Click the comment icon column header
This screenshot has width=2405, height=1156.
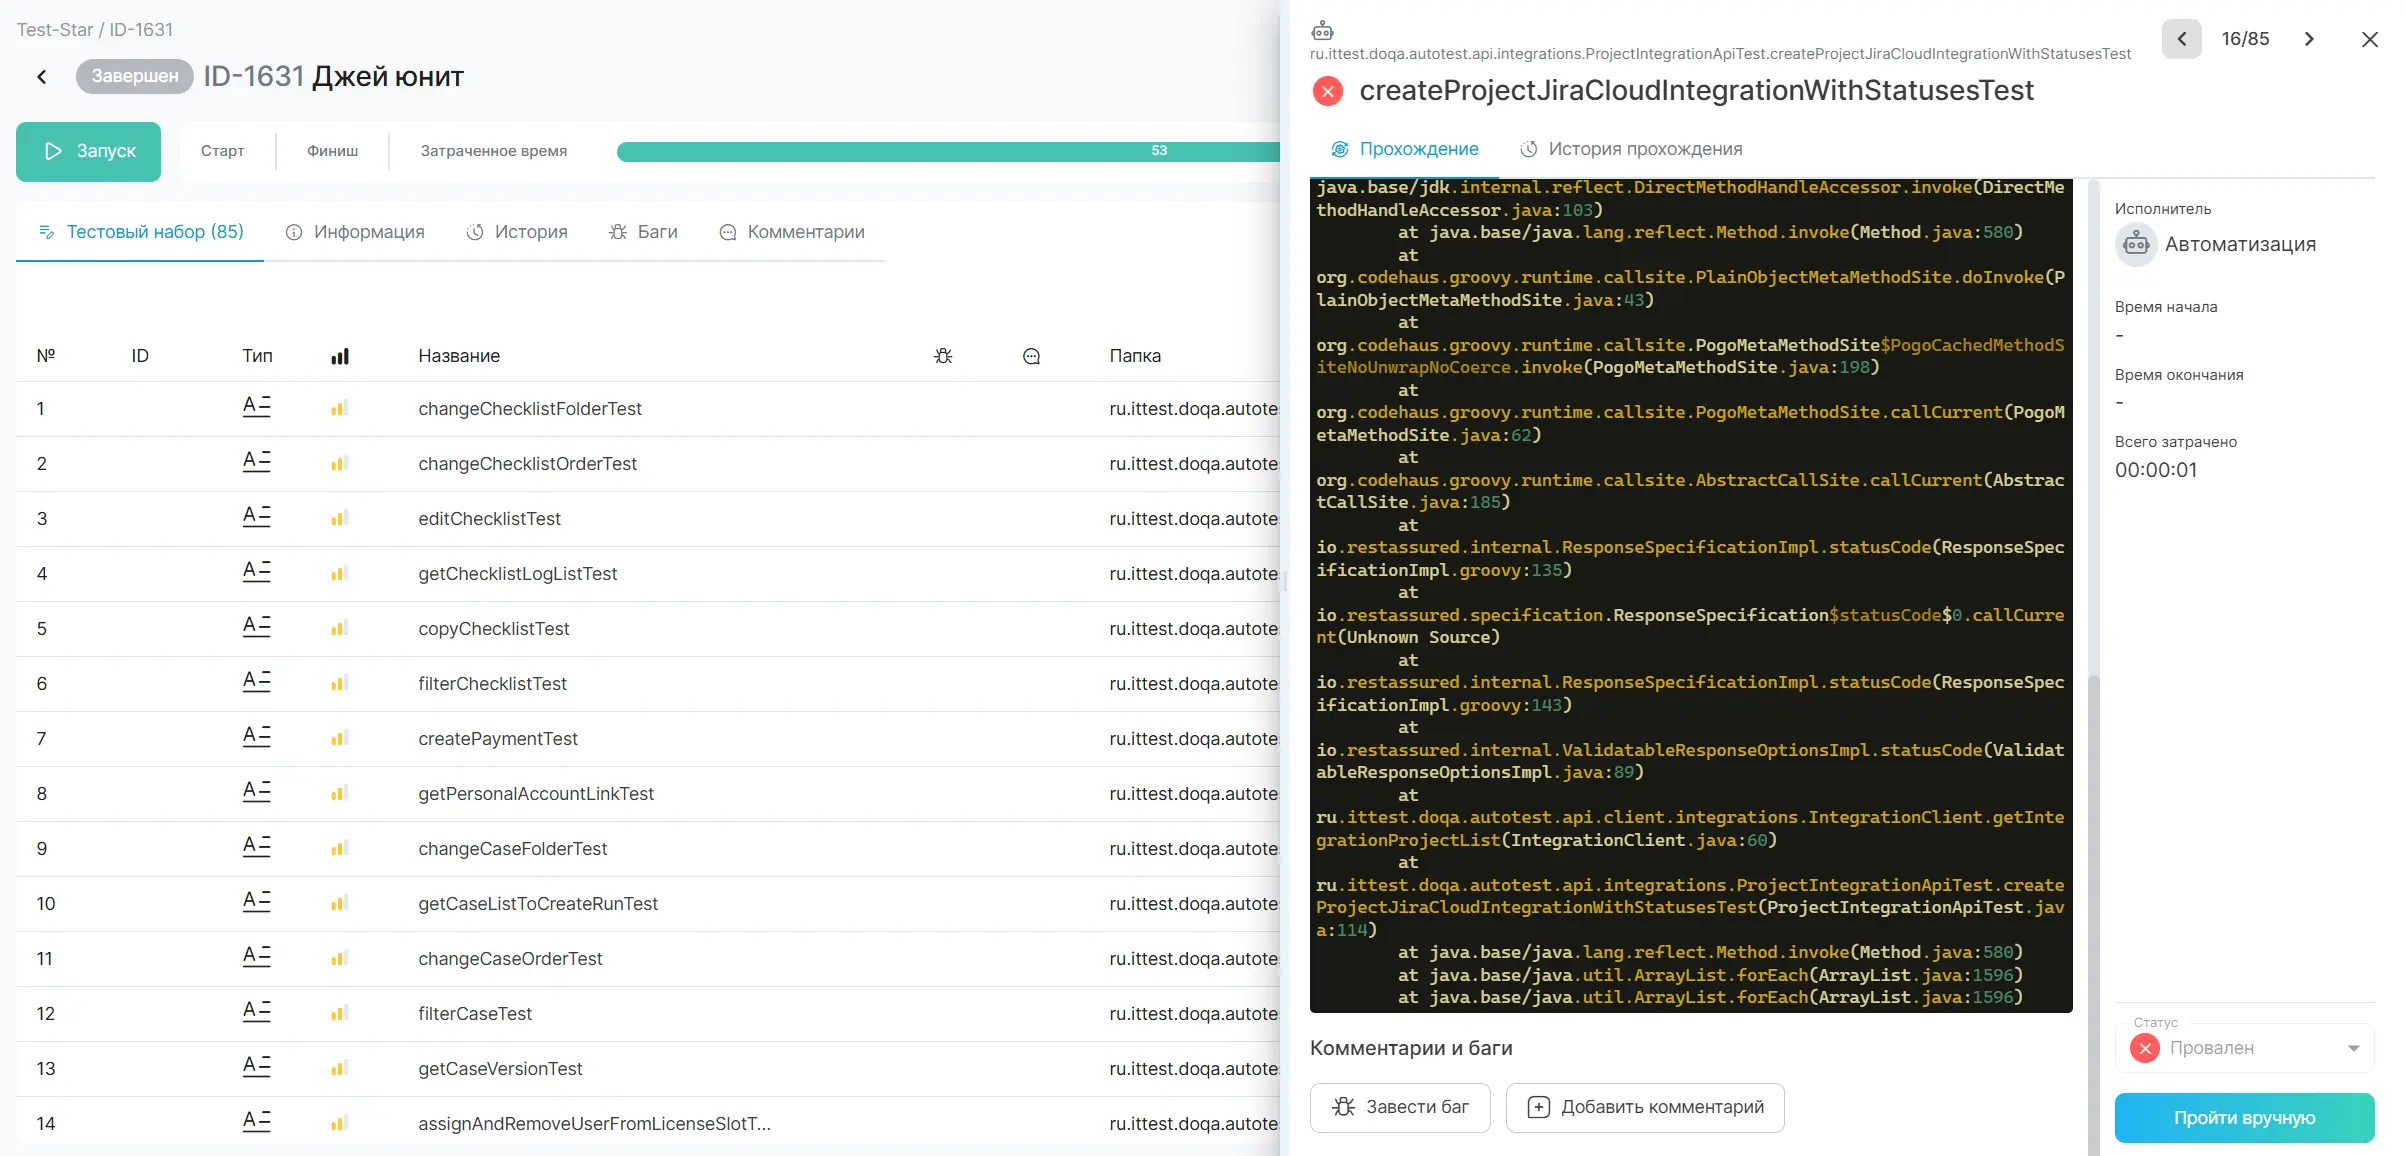pos(1031,356)
